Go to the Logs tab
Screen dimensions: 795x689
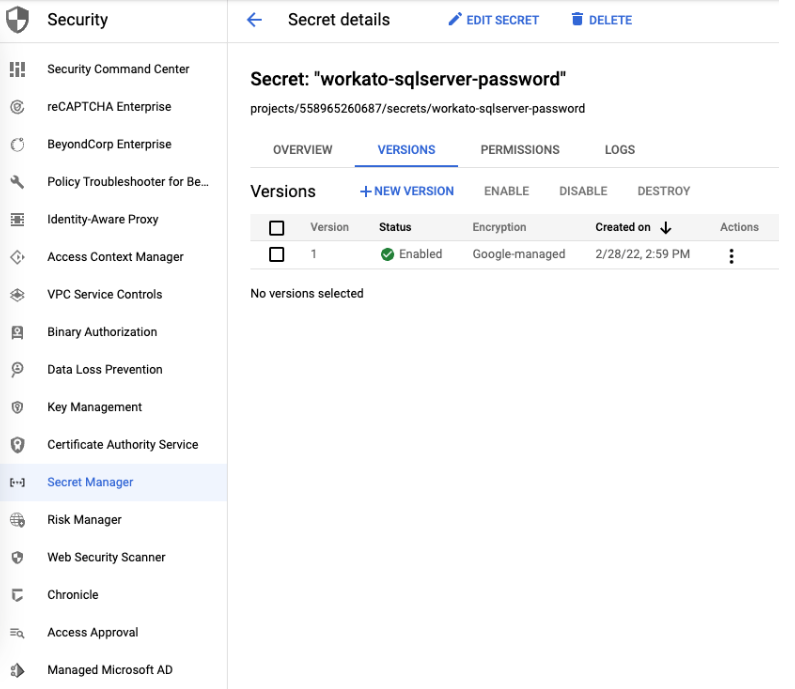coord(619,150)
